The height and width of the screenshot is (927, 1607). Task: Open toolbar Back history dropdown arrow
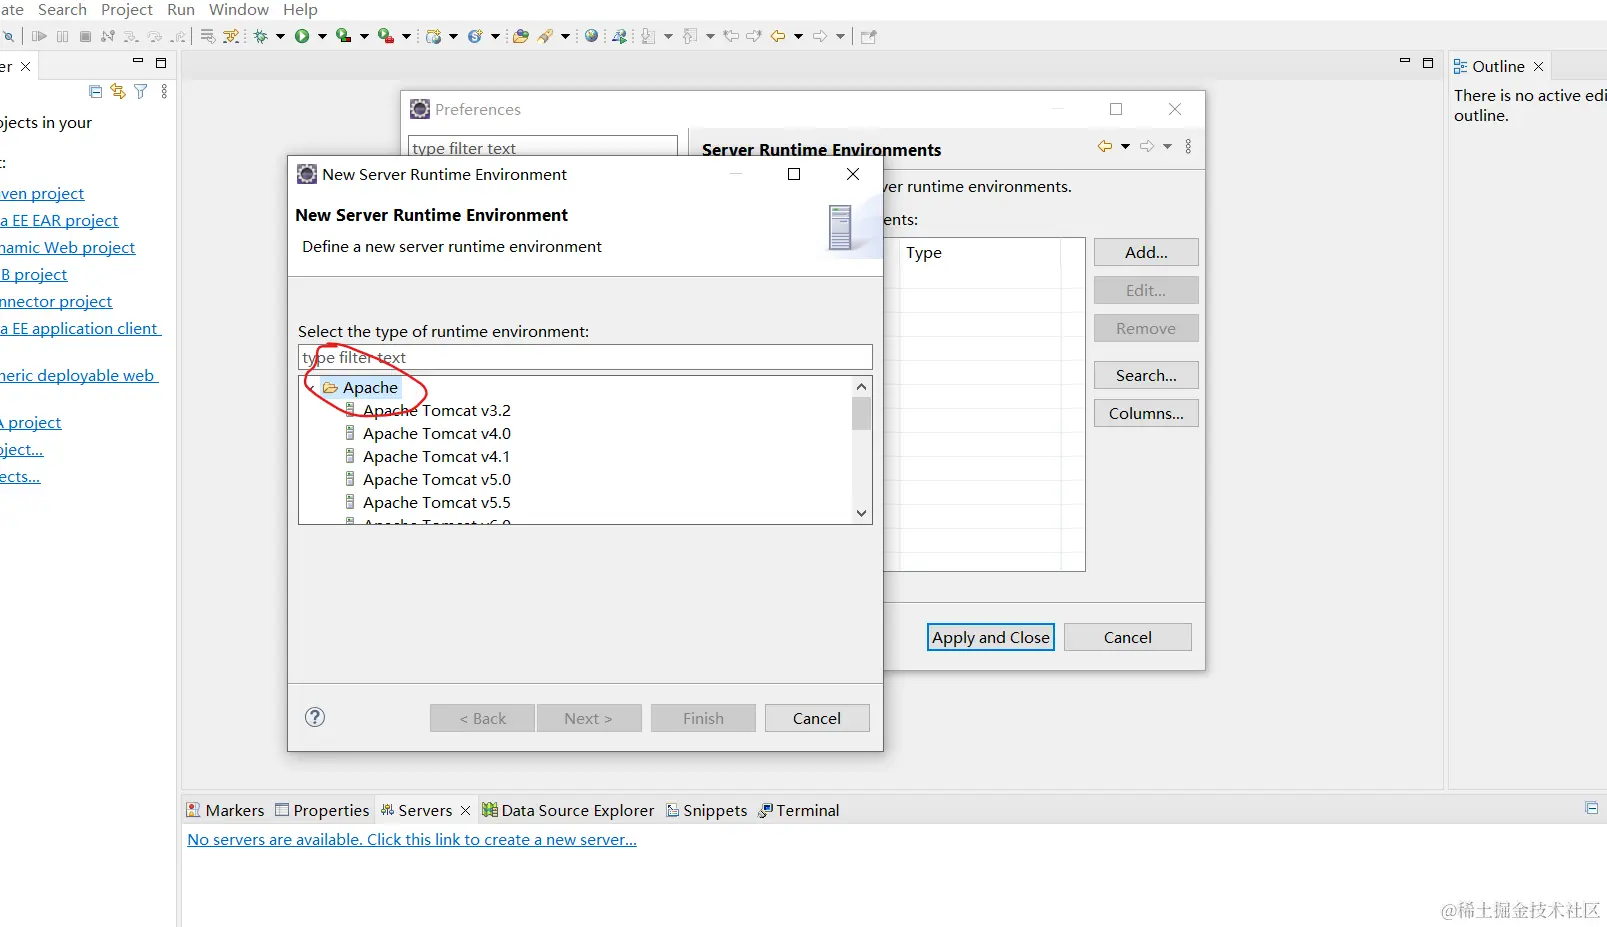pyautogui.click(x=798, y=36)
